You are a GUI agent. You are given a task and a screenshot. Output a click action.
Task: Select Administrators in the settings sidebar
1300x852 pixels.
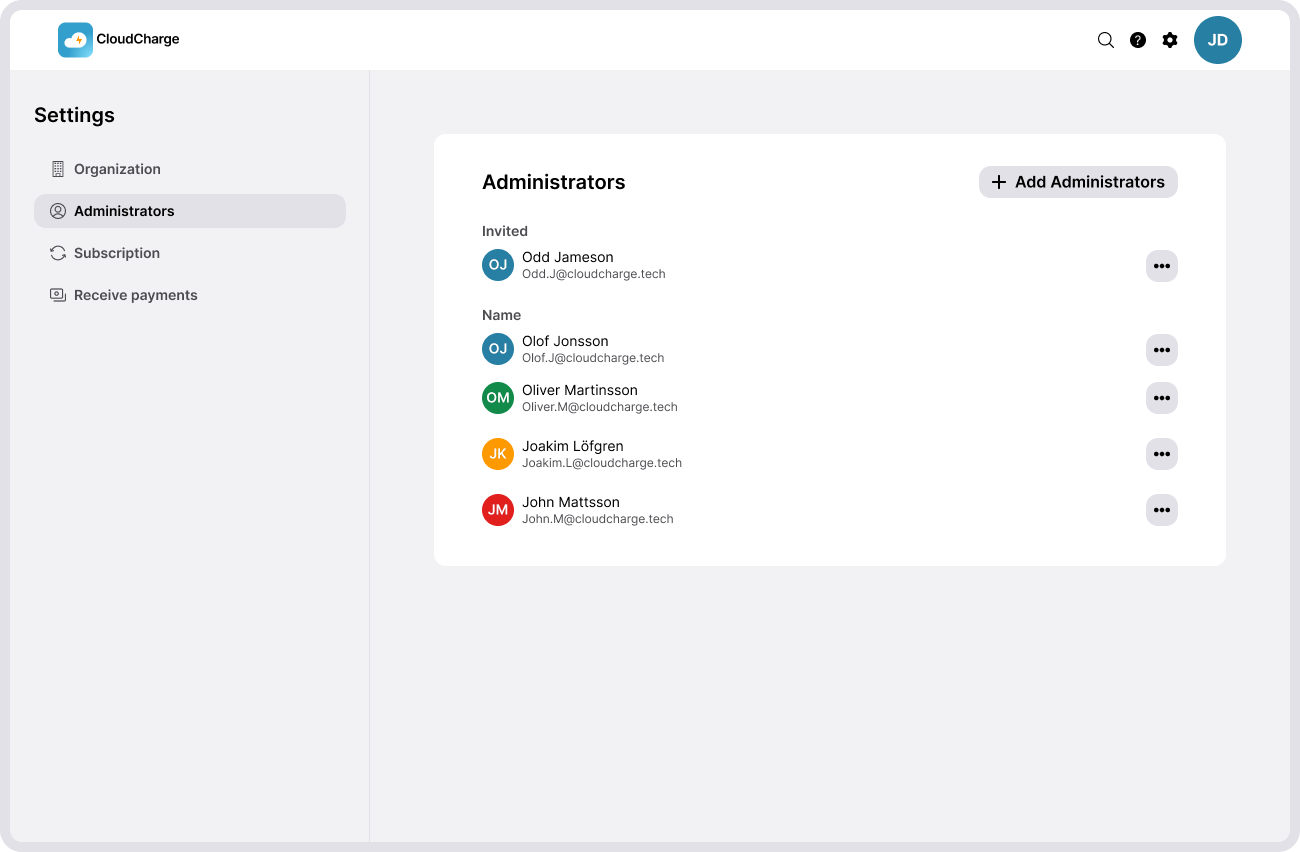point(190,211)
